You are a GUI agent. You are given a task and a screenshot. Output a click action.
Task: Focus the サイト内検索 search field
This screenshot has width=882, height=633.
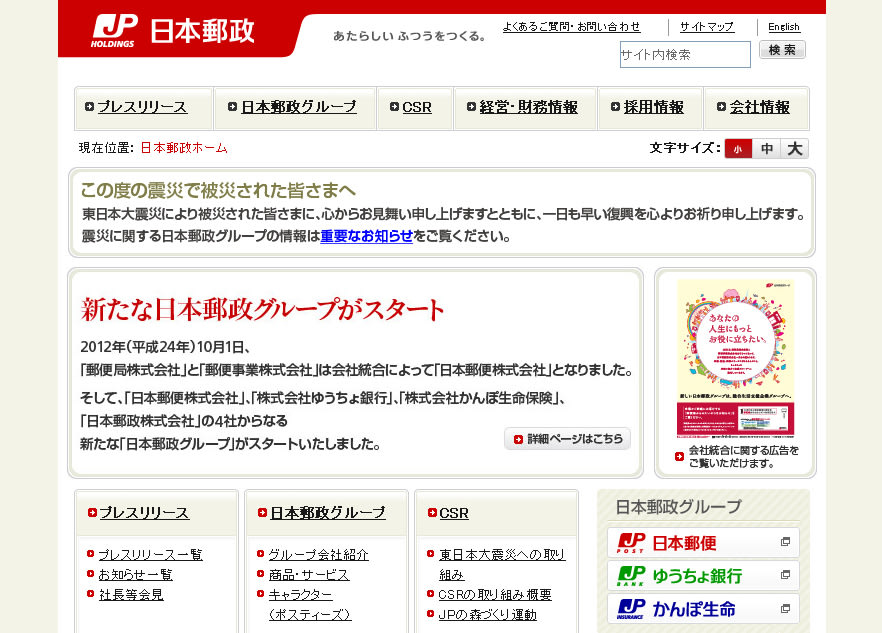(685, 55)
